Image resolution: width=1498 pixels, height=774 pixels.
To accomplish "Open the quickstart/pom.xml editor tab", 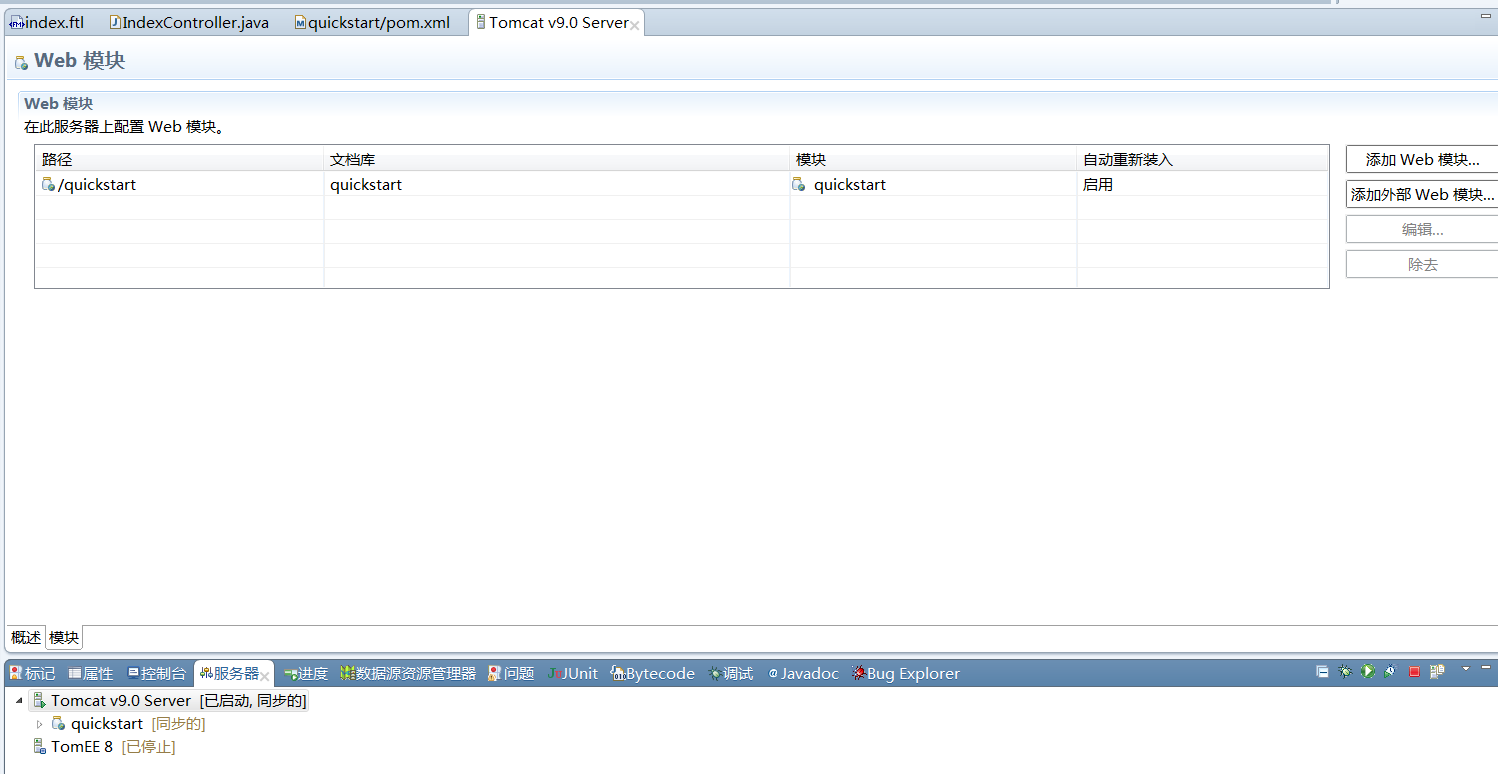I will [372, 21].
